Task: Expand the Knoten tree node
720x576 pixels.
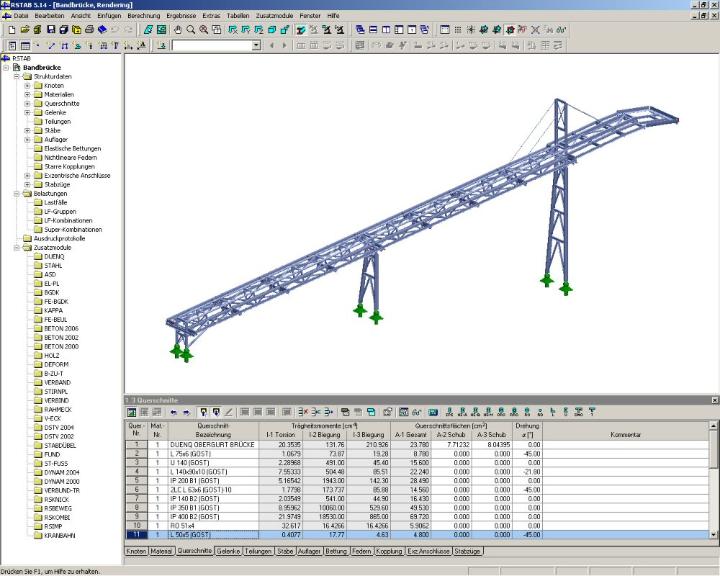Action: point(27,85)
